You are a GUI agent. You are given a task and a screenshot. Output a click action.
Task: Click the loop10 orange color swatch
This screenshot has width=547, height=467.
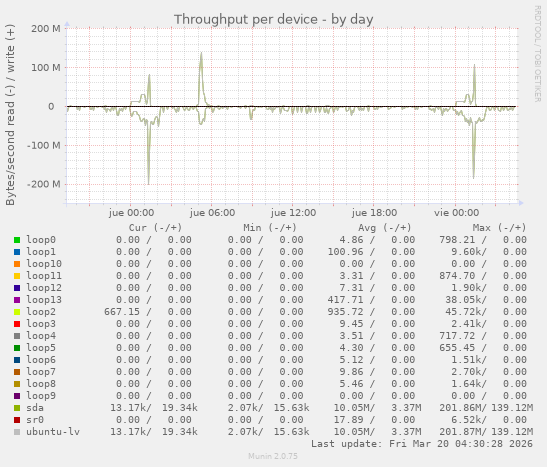[17, 264]
